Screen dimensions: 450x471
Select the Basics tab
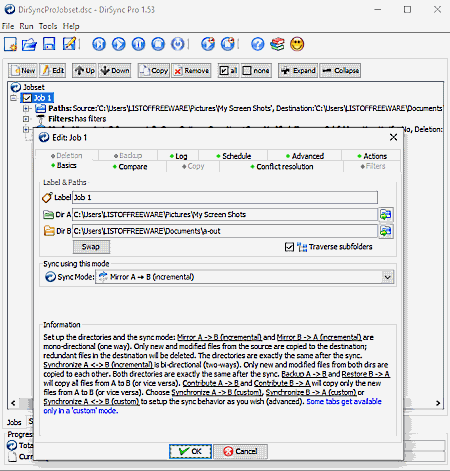[x=63, y=165]
